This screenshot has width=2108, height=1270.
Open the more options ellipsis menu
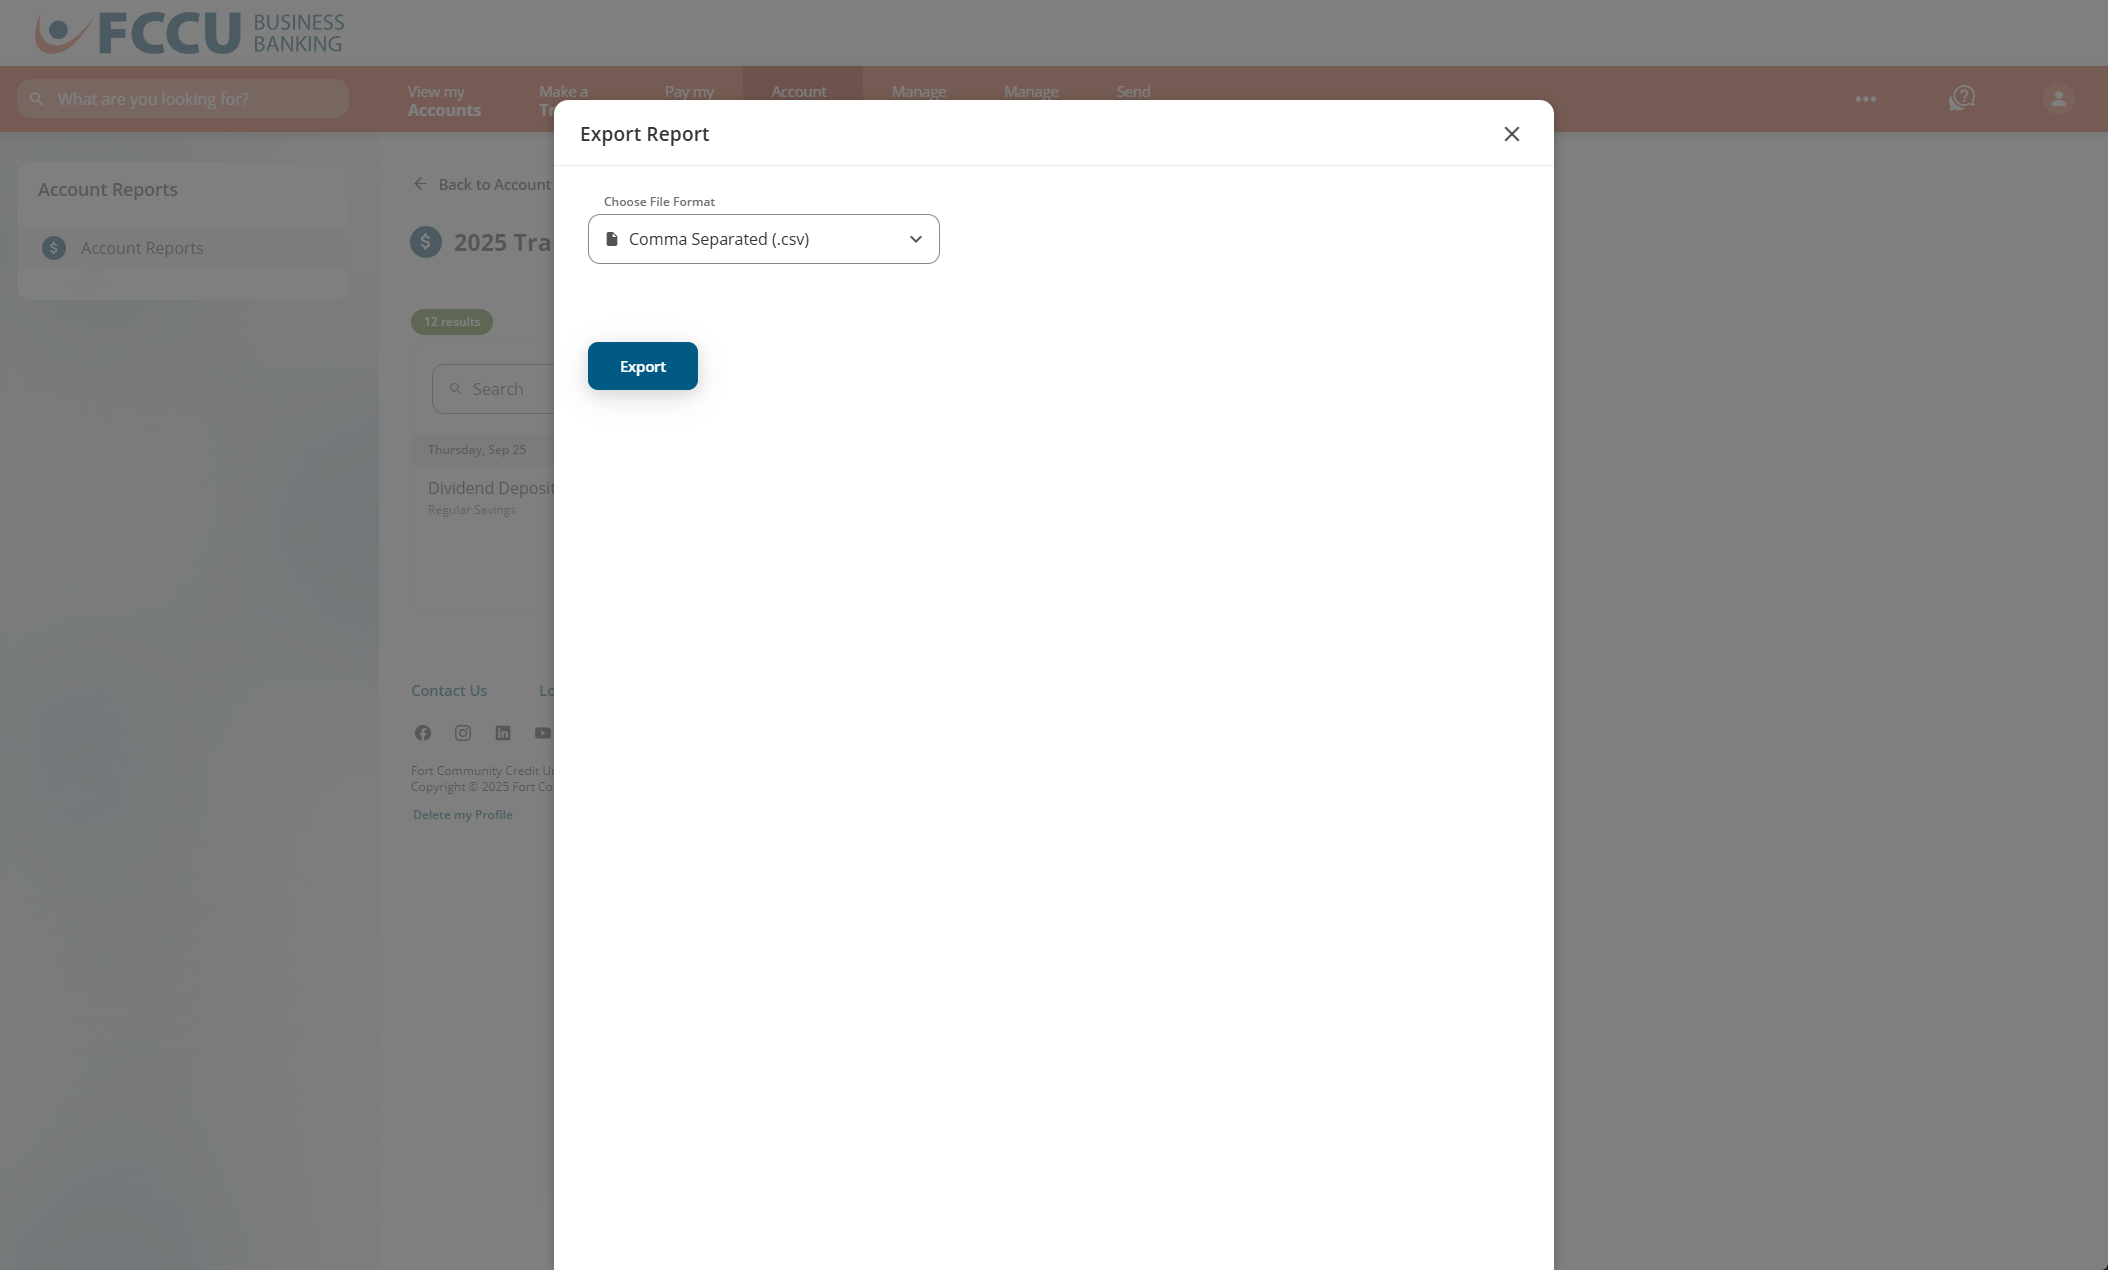[x=1865, y=98]
